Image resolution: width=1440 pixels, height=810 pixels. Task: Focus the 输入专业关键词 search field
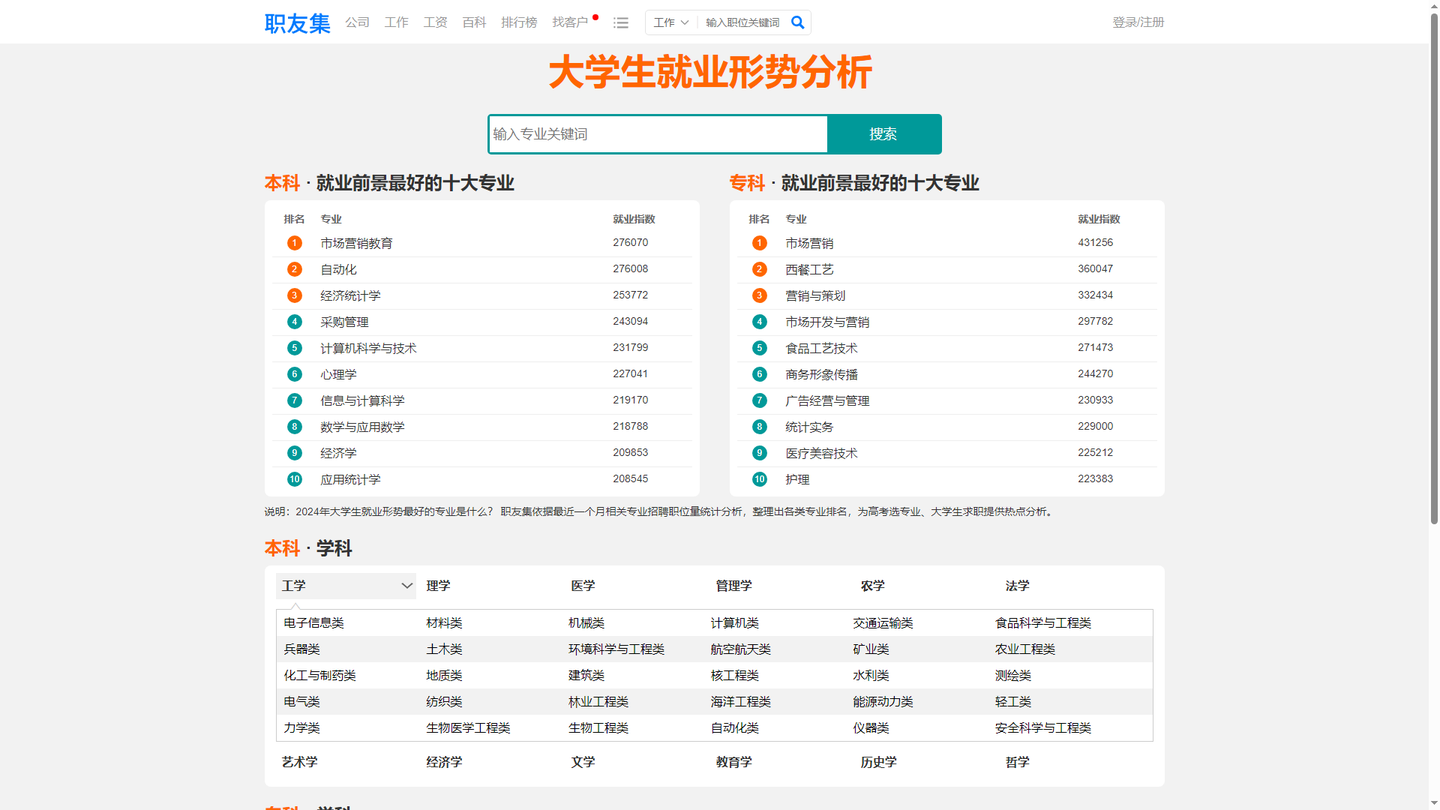(658, 134)
